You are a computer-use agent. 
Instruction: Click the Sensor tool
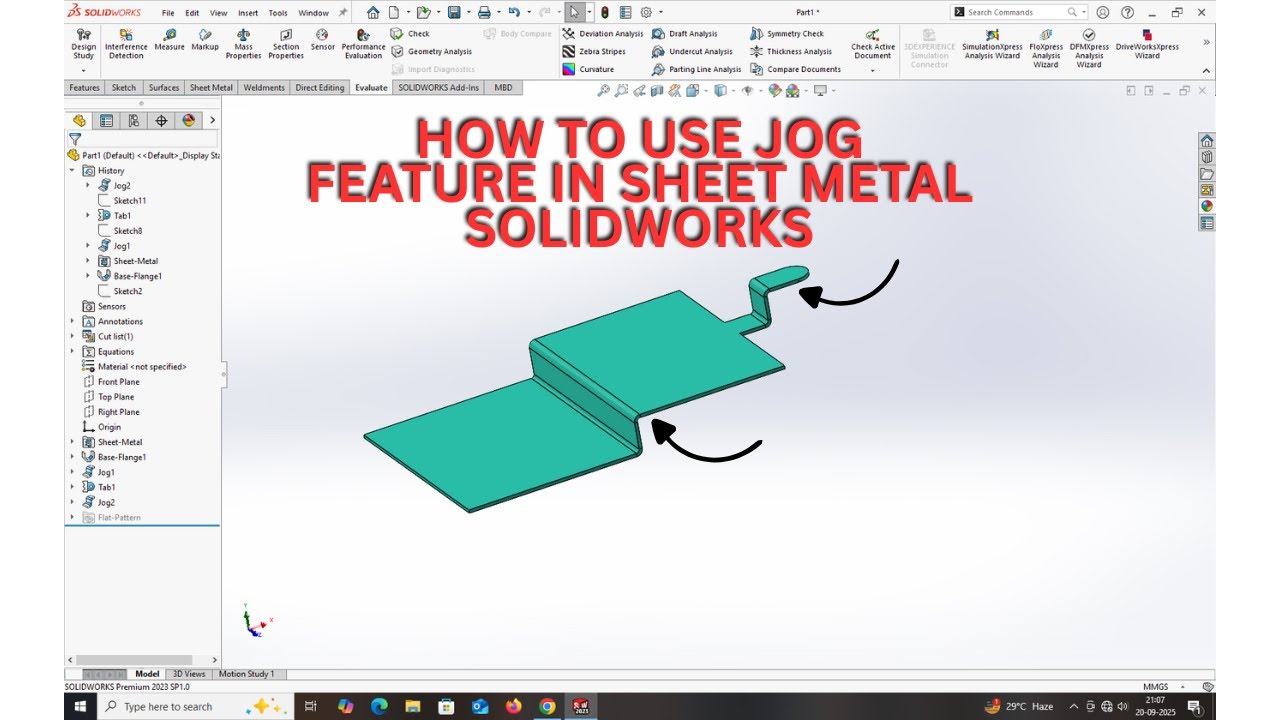322,41
